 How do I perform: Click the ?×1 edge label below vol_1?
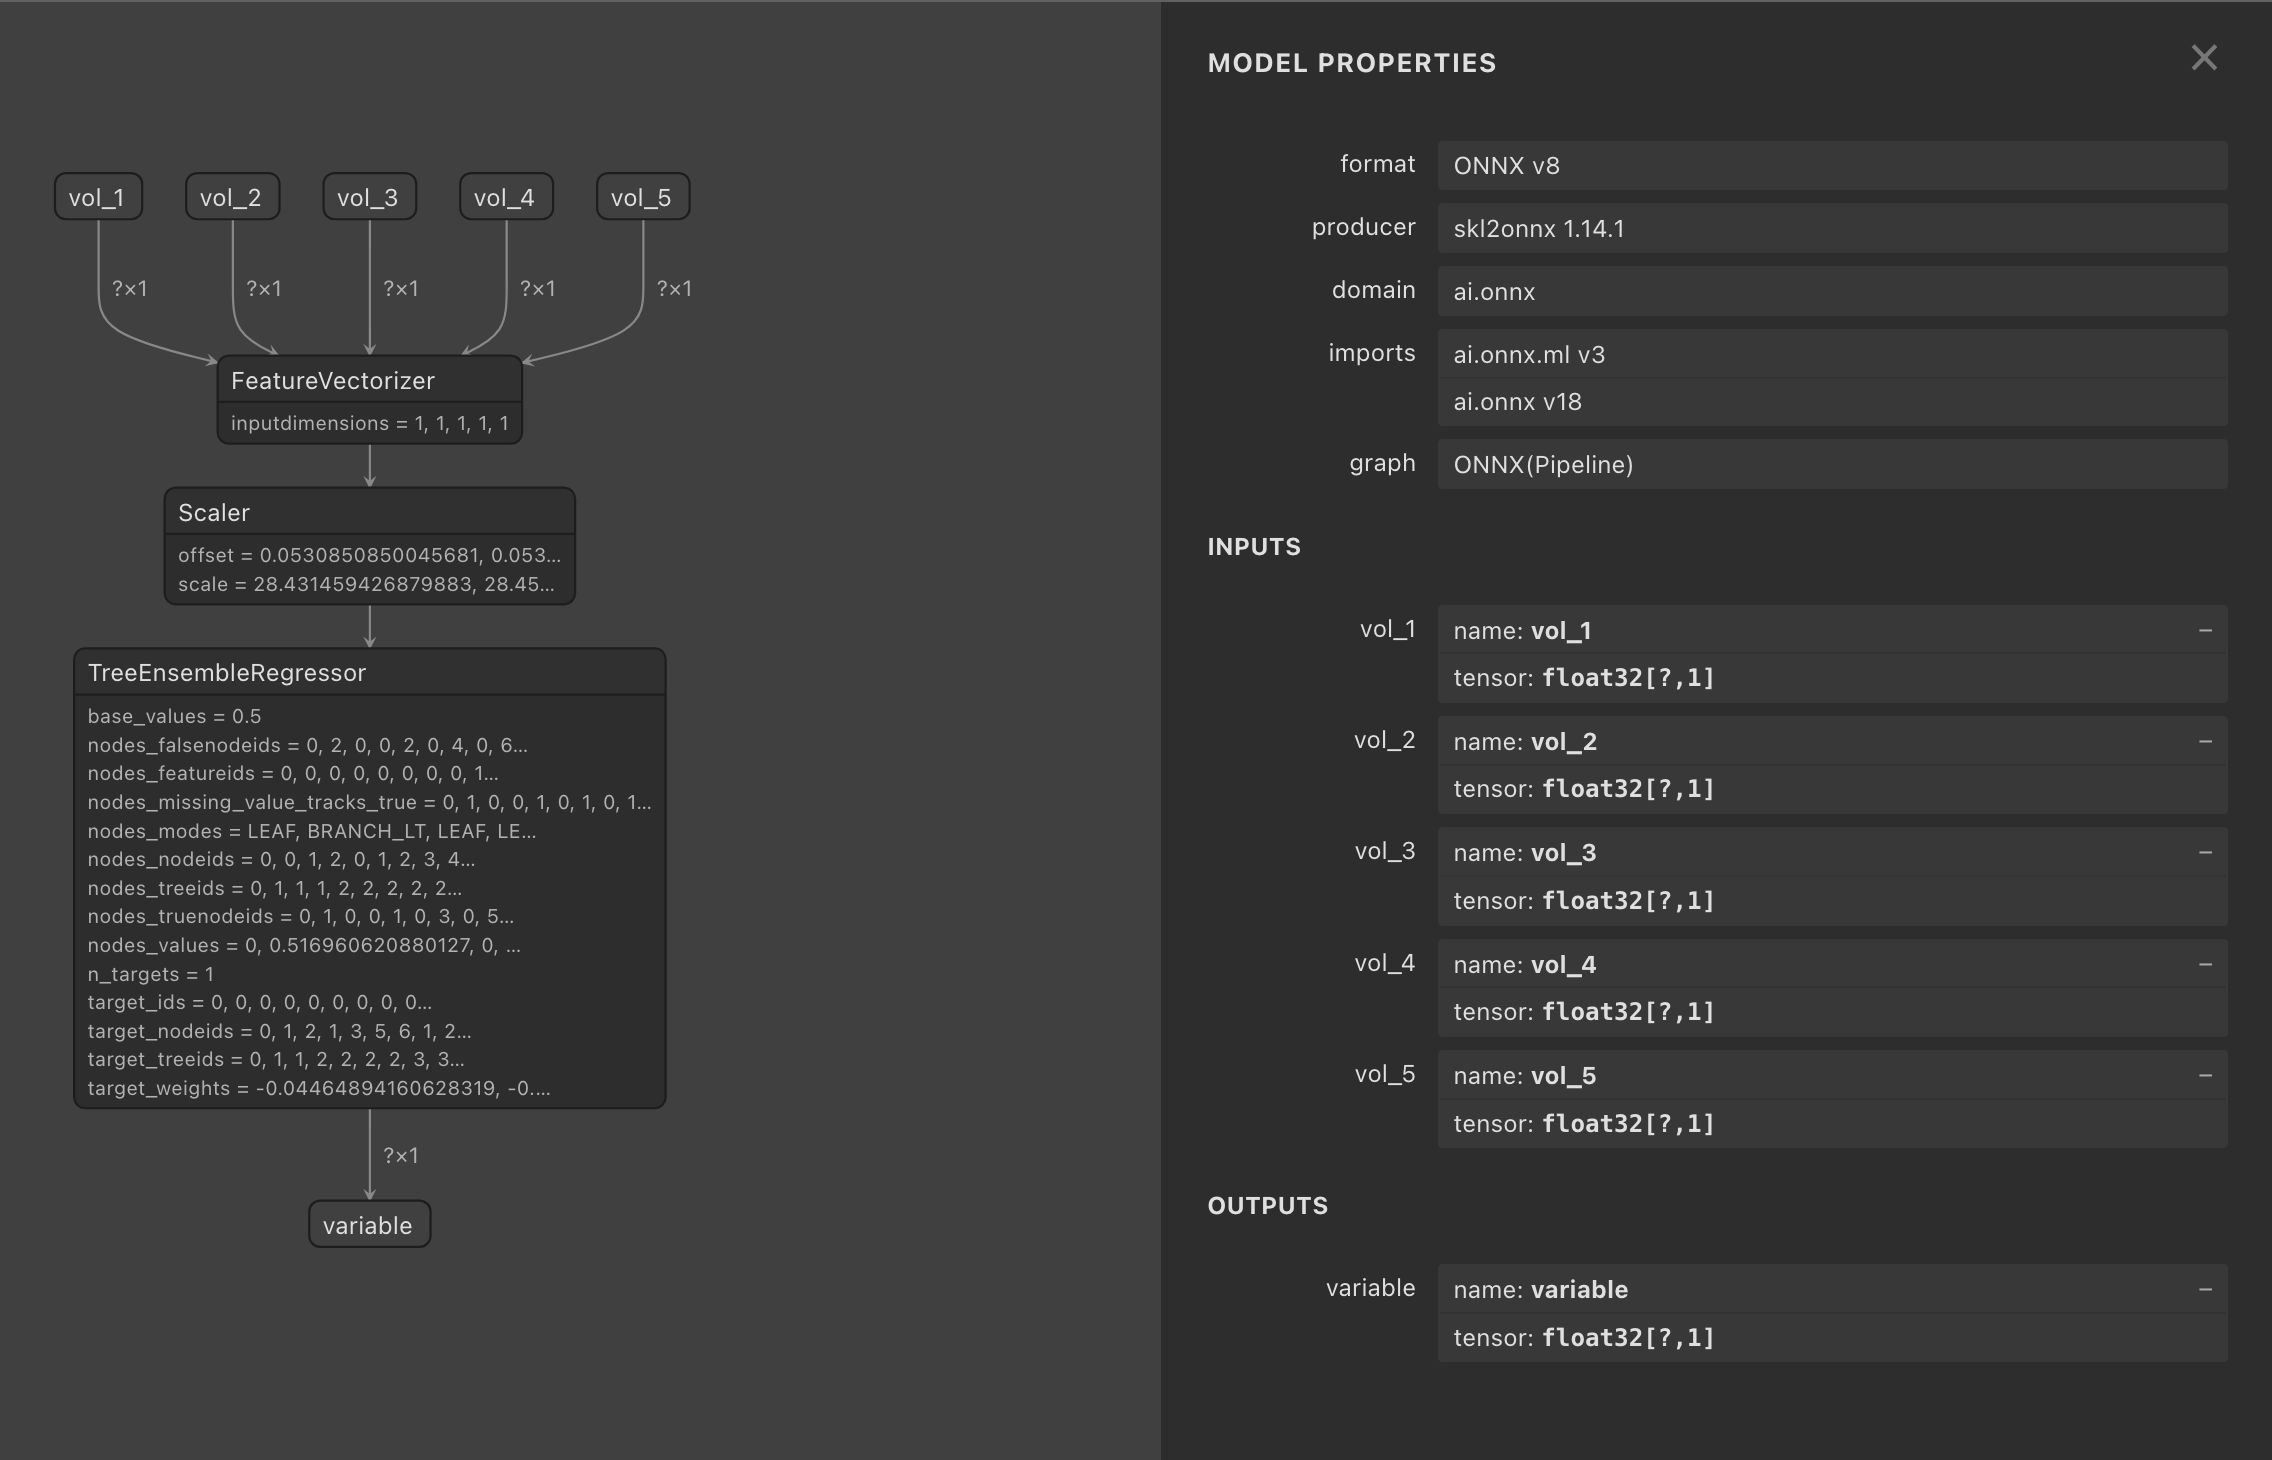[x=130, y=289]
